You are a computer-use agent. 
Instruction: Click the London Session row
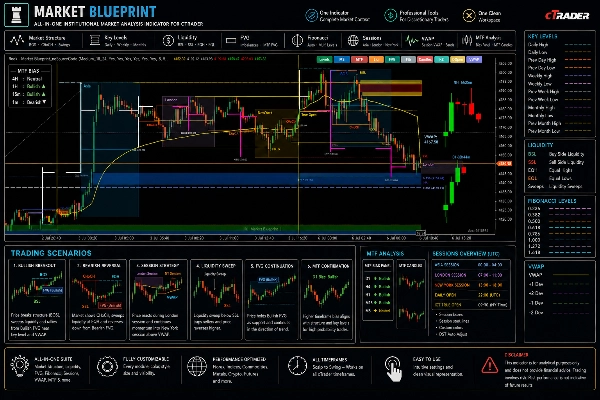(x=471, y=275)
